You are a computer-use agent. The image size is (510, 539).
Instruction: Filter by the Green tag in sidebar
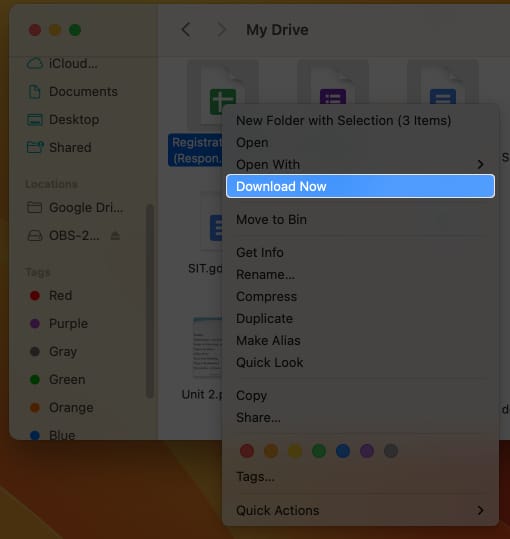pyautogui.click(x=57, y=380)
